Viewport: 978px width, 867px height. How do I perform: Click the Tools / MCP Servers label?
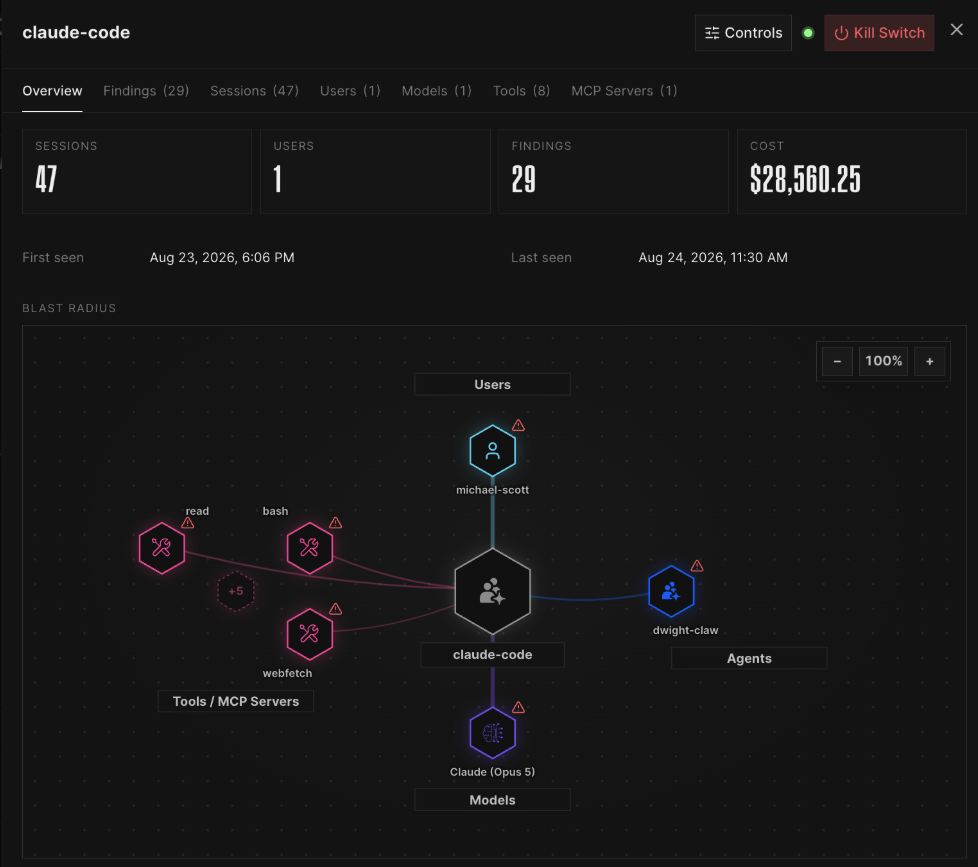pos(236,701)
